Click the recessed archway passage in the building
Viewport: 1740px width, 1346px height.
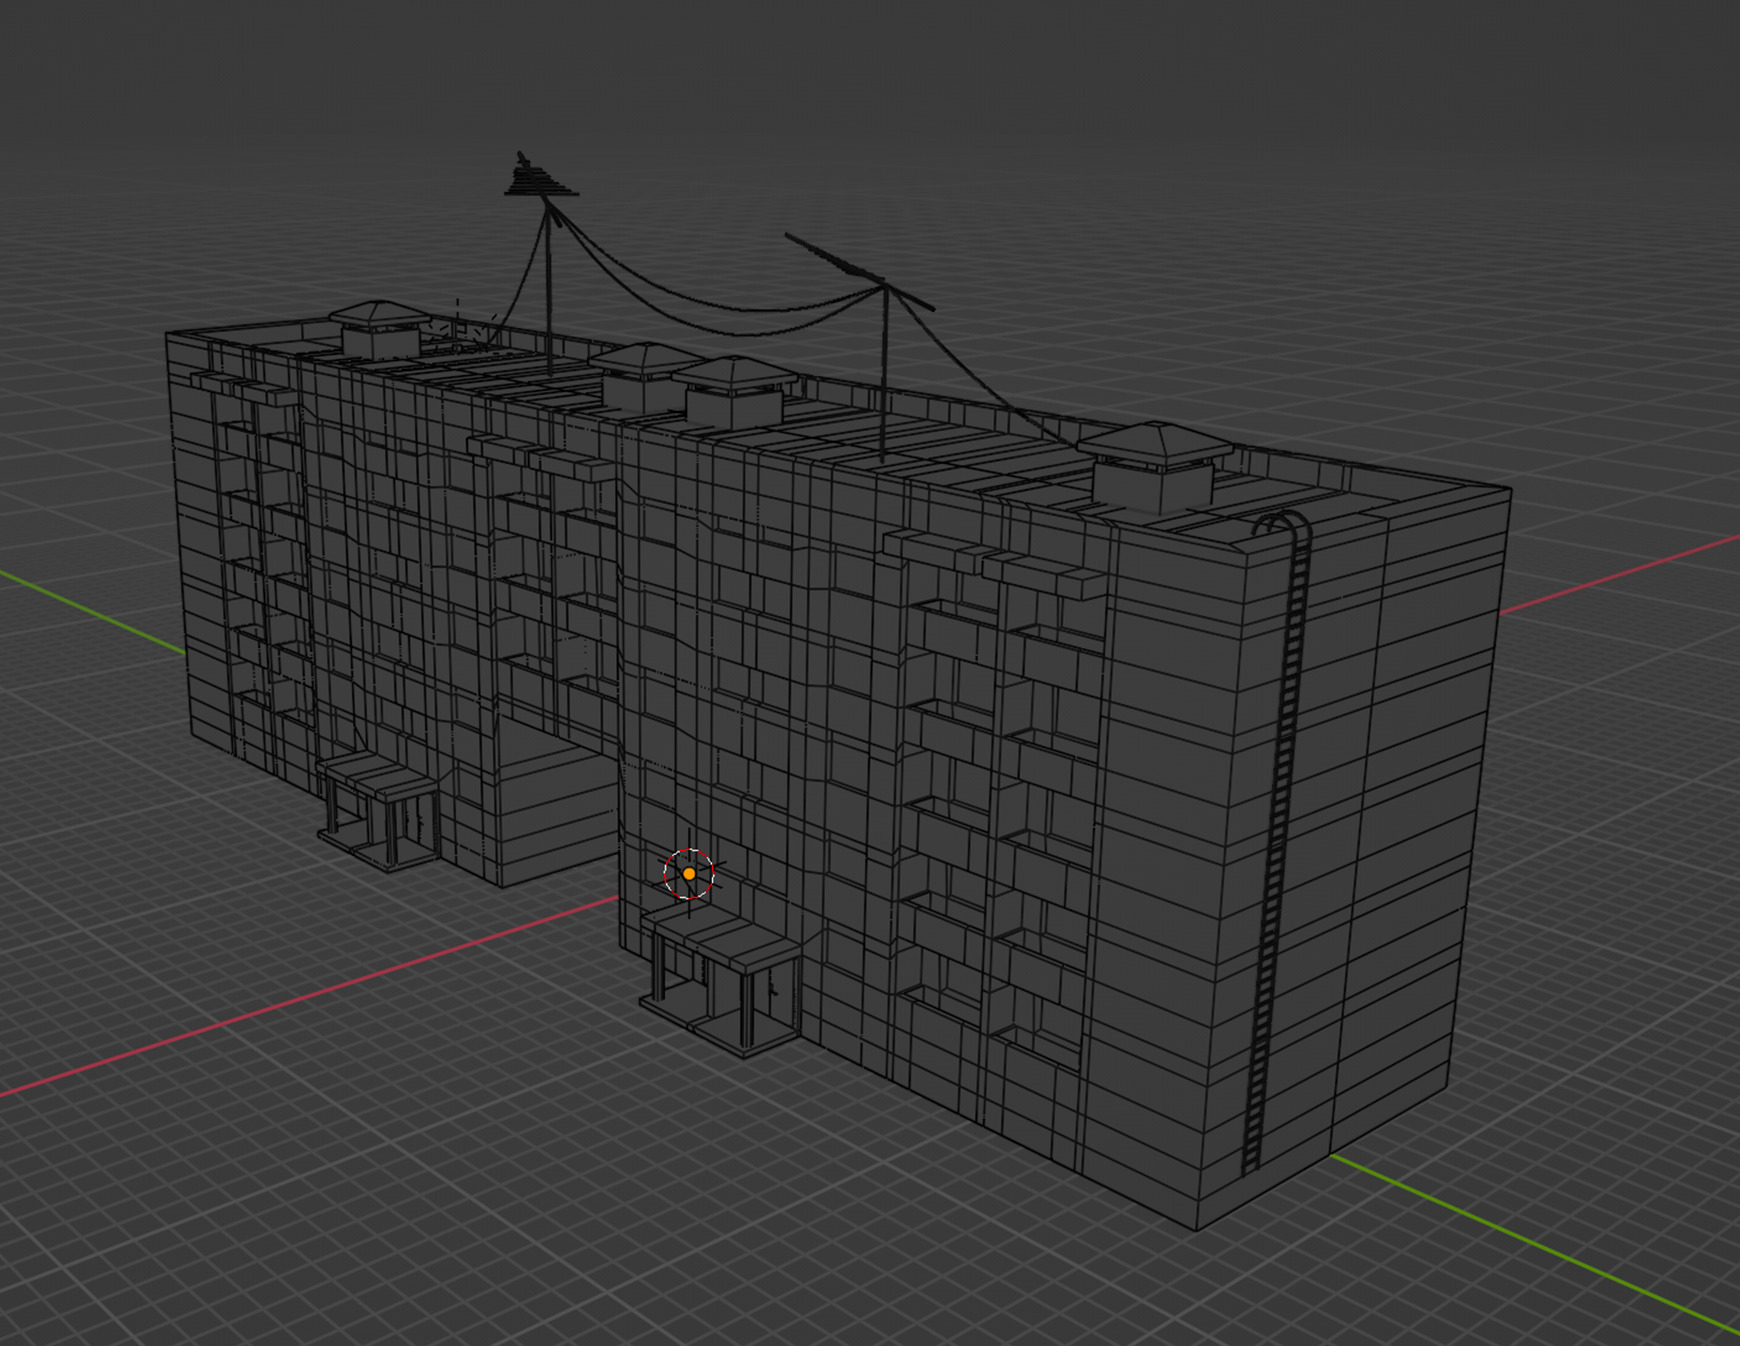pos(557,800)
